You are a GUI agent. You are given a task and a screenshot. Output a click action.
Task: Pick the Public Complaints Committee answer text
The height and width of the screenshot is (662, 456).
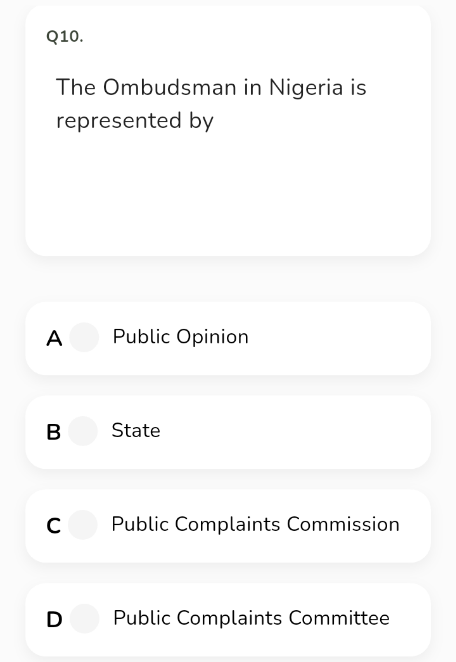tap(251, 618)
